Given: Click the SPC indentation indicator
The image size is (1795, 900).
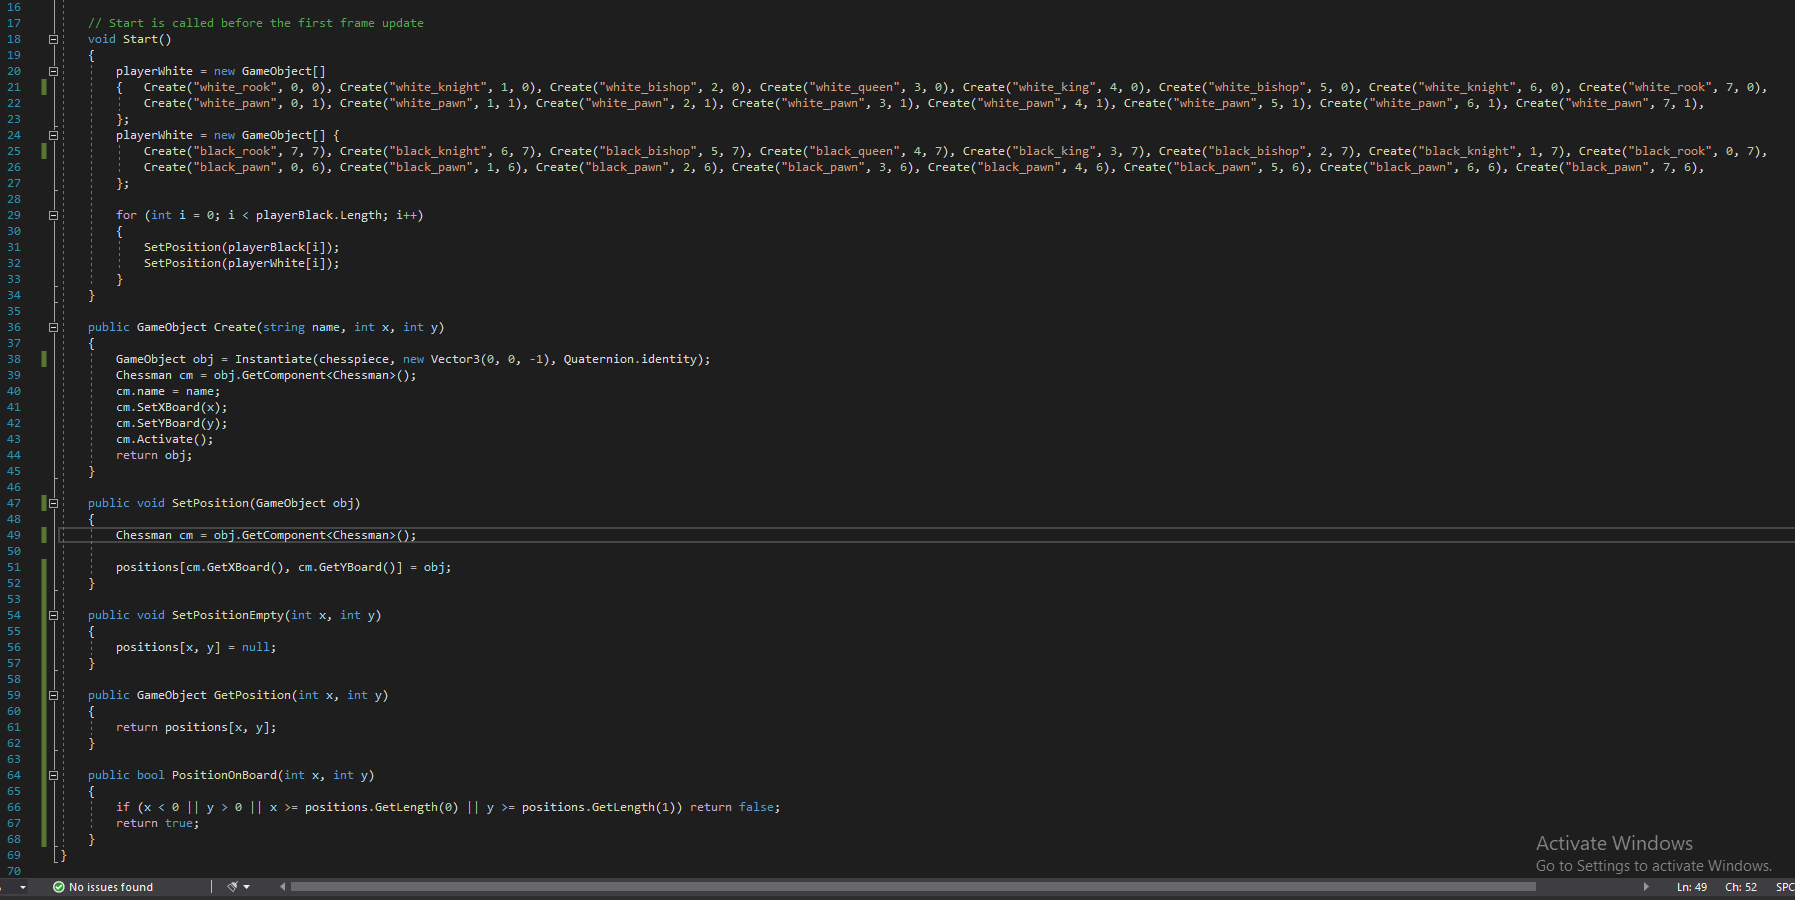Looking at the screenshot, I should (x=1784, y=887).
